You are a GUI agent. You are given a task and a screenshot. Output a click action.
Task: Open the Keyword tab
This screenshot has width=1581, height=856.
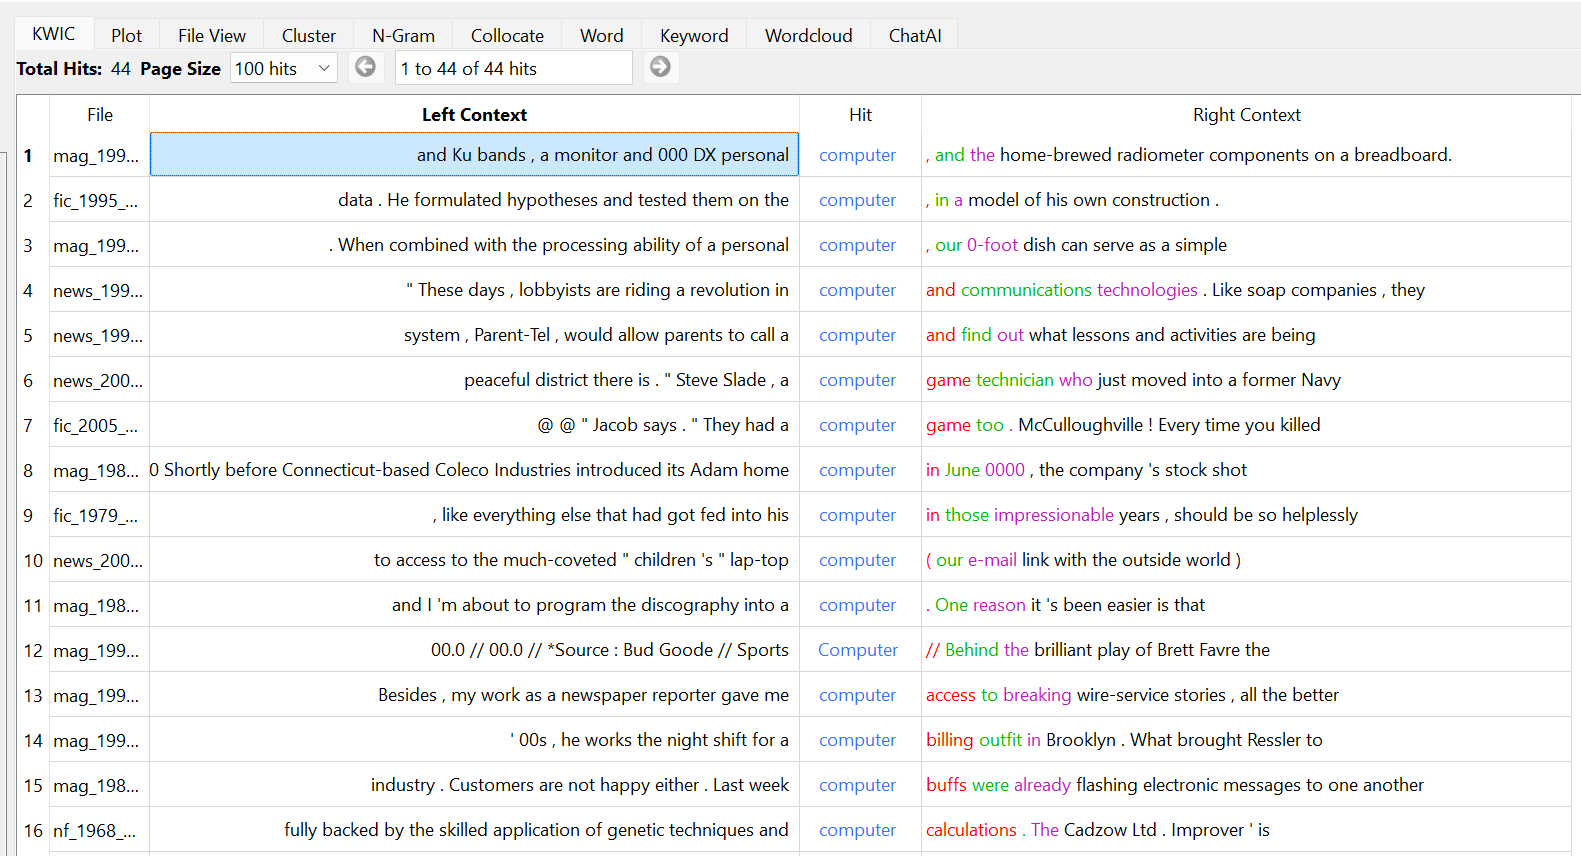(694, 35)
